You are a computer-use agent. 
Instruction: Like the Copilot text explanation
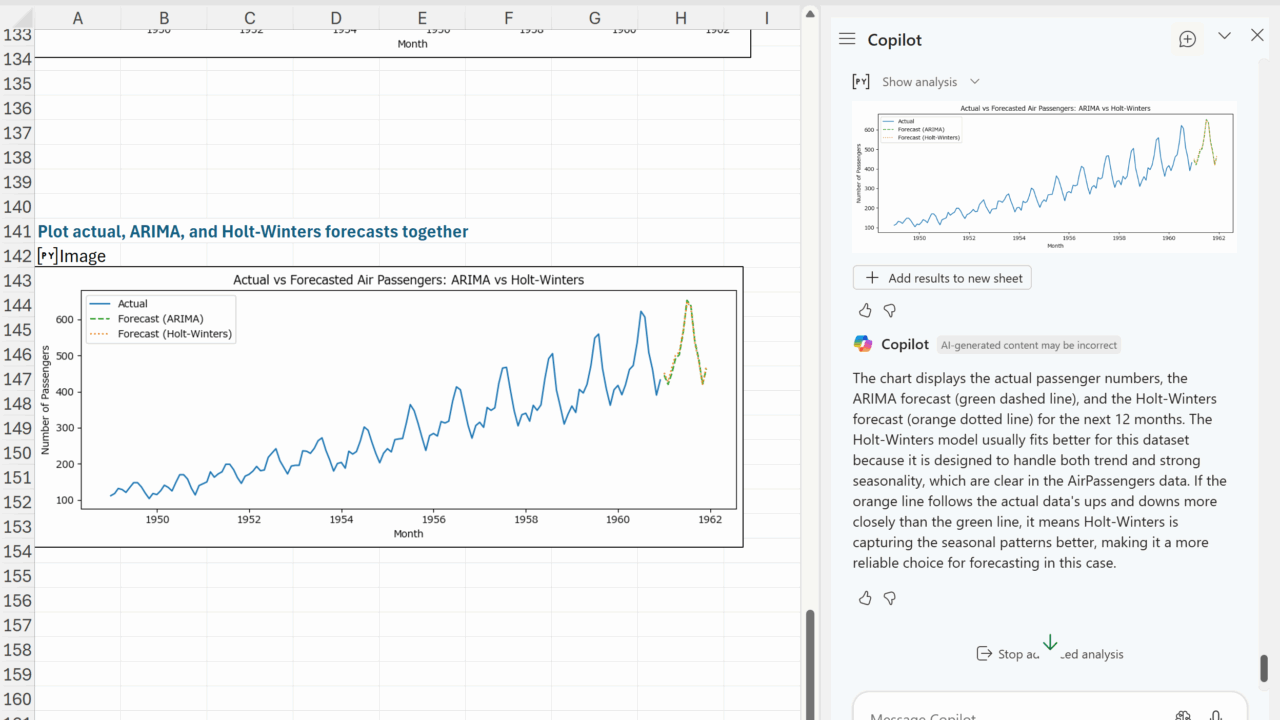coord(865,598)
